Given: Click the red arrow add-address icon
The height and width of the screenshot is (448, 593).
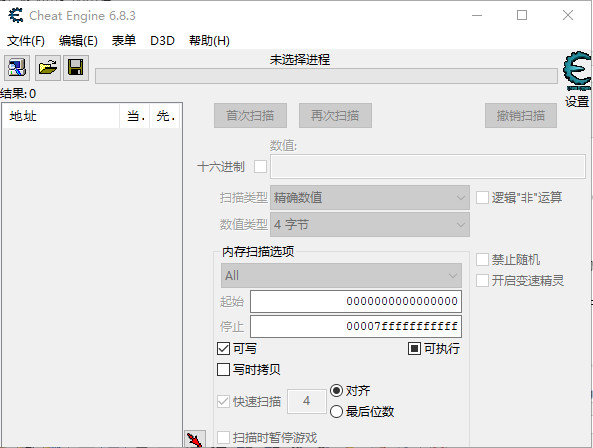Looking at the screenshot, I should pyautogui.click(x=195, y=439).
